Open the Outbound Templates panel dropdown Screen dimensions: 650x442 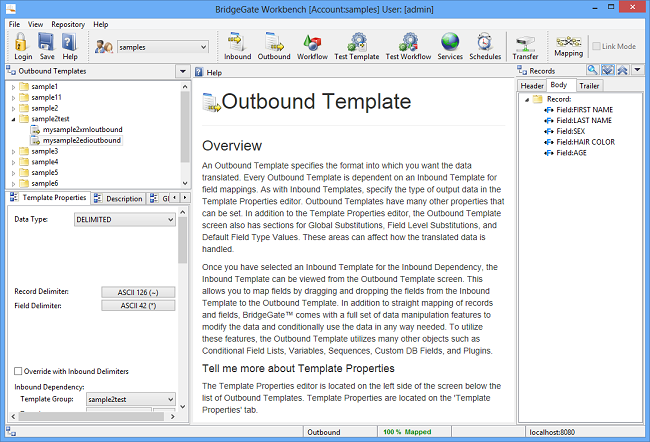click(x=183, y=71)
